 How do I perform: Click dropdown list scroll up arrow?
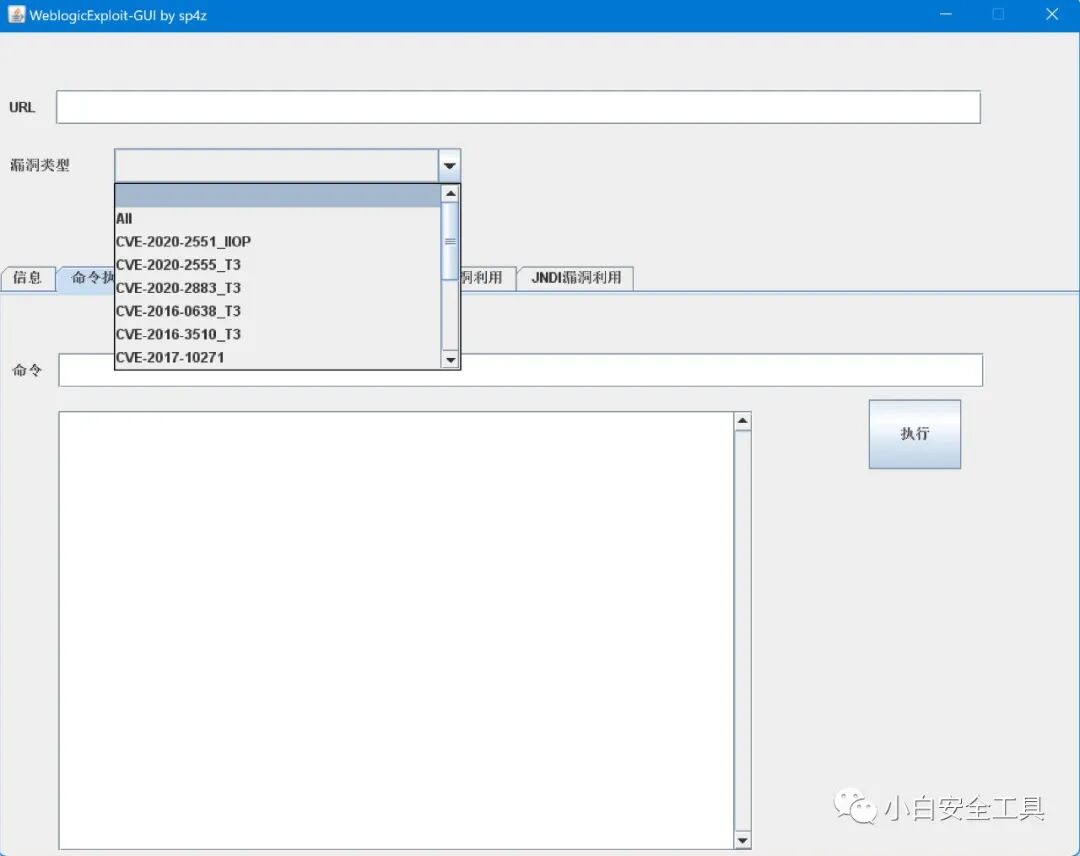click(450, 194)
